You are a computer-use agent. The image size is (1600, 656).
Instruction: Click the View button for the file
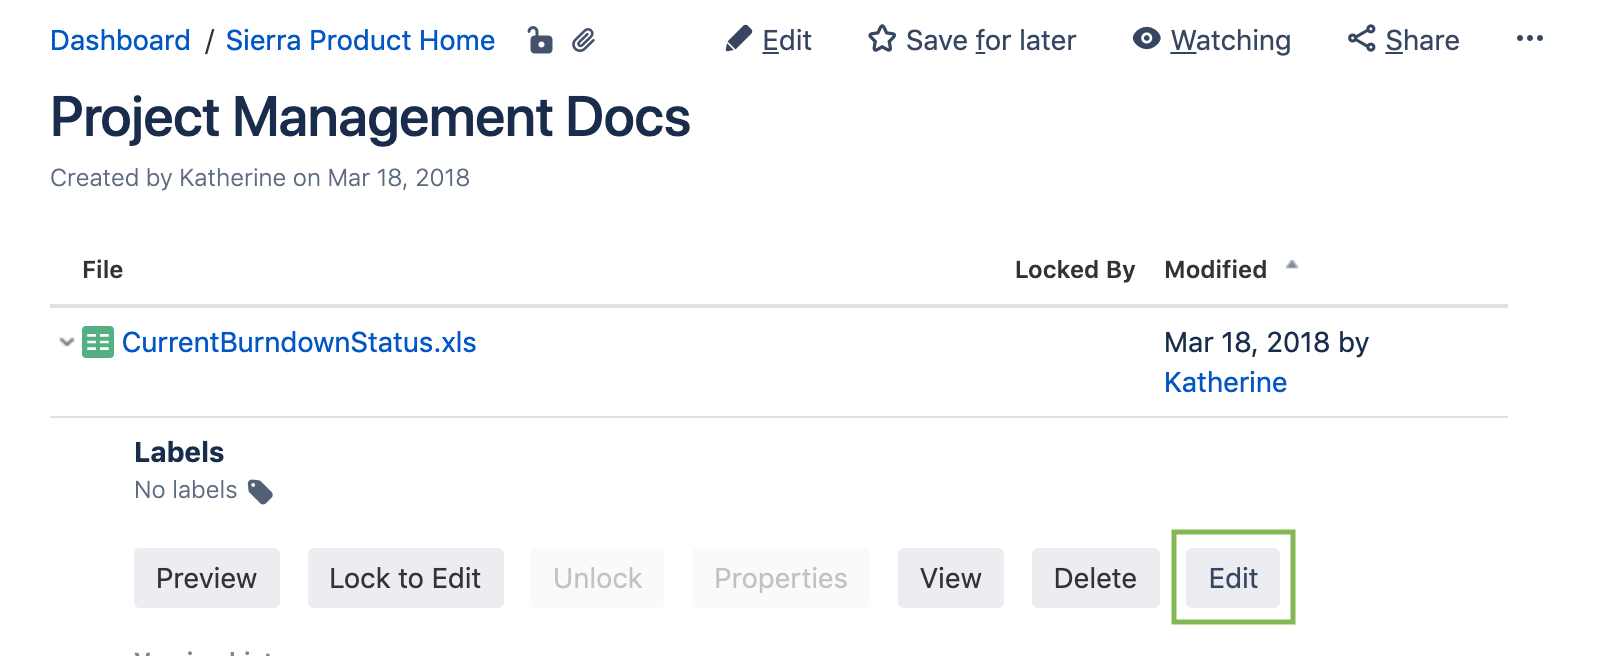pyautogui.click(x=950, y=578)
